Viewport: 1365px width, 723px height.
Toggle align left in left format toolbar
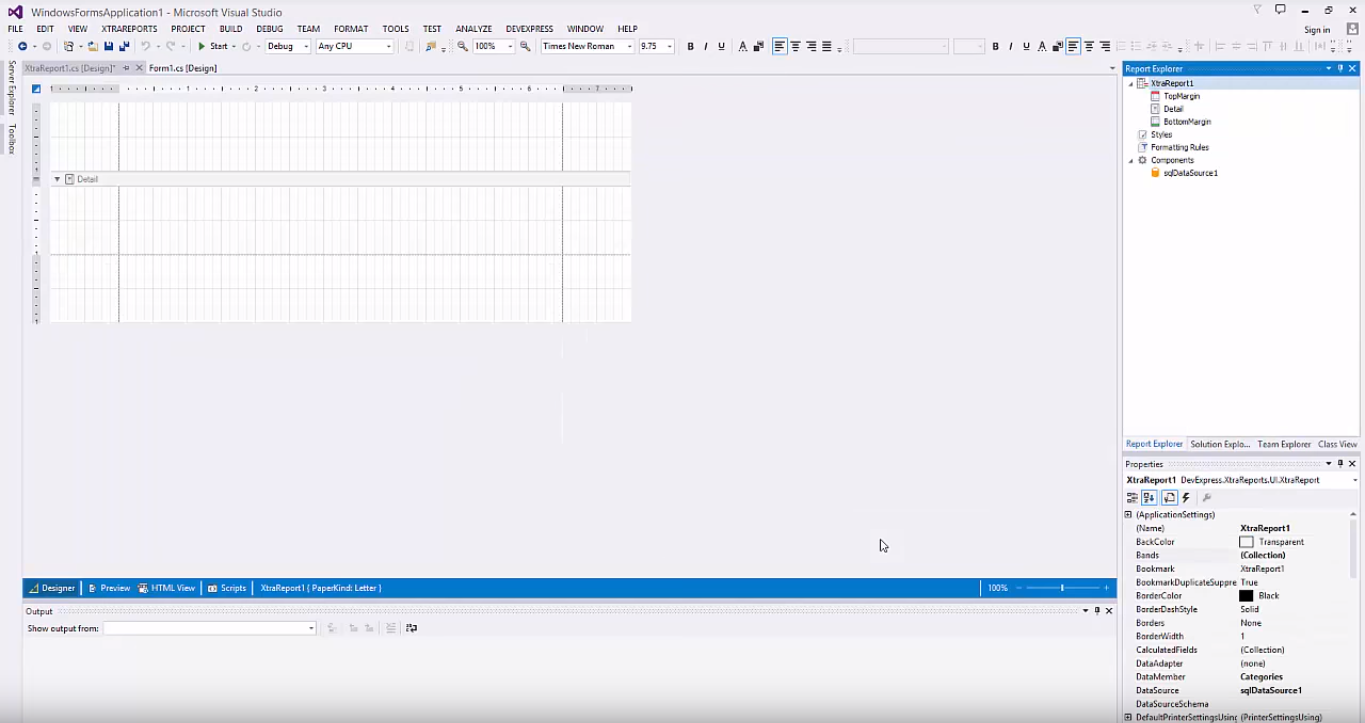tap(779, 46)
